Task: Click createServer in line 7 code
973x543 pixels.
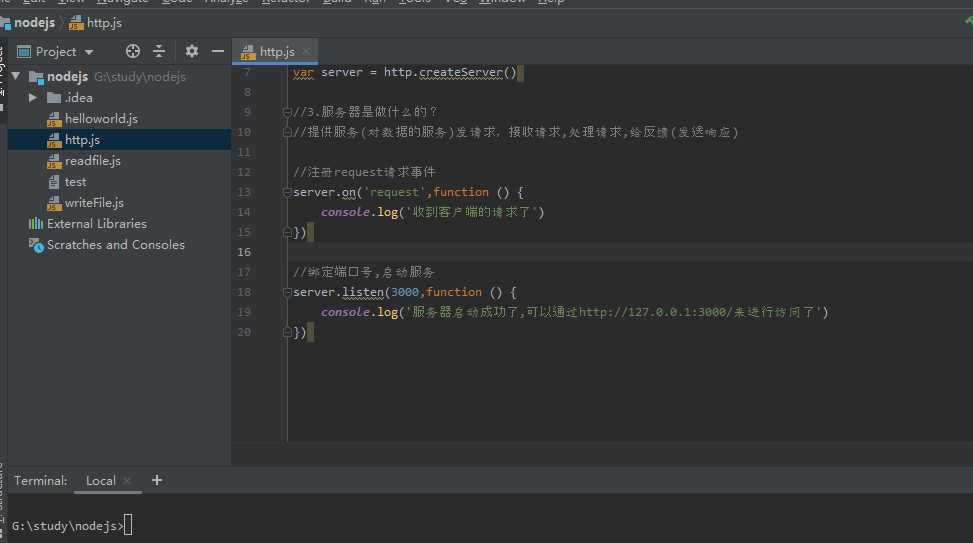Action: tap(460, 73)
